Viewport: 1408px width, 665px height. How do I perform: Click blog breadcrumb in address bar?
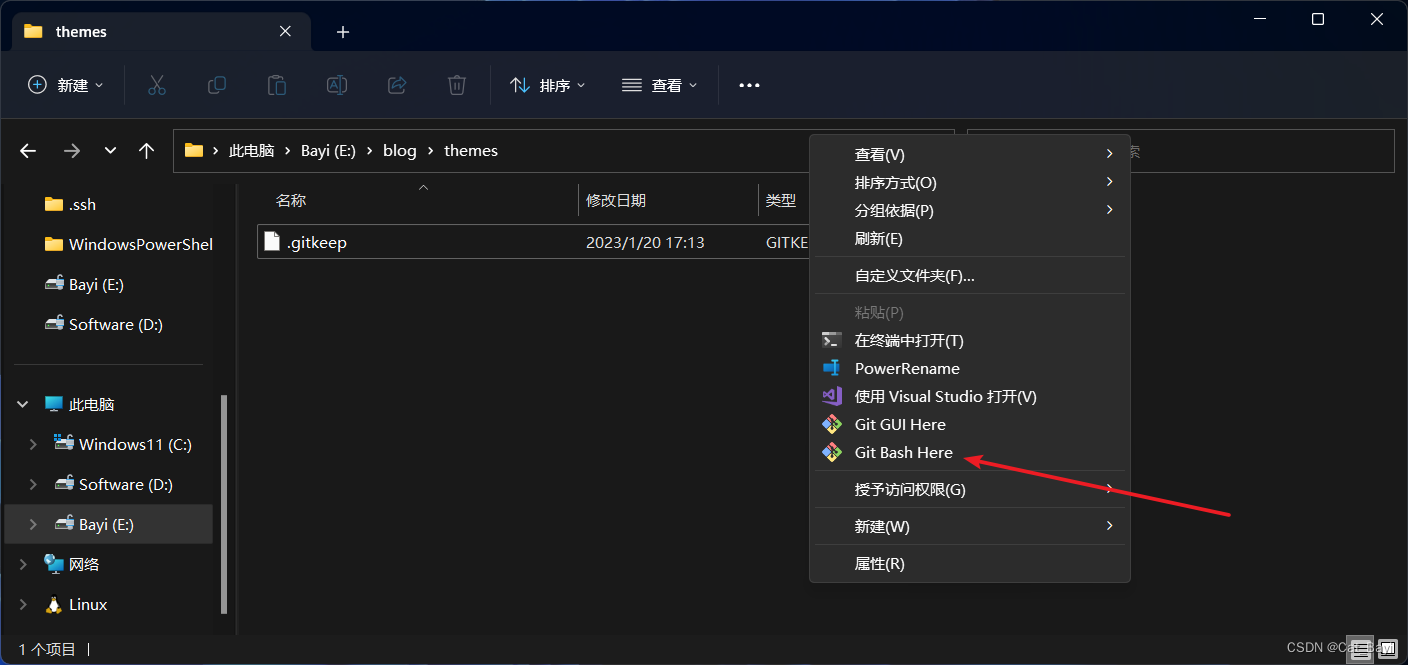(400, 151)
